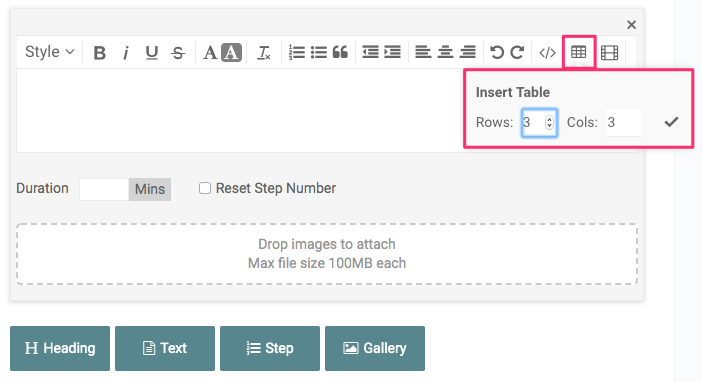Click the Duration input field
This screenshot has height=382, width=702.
104,189
